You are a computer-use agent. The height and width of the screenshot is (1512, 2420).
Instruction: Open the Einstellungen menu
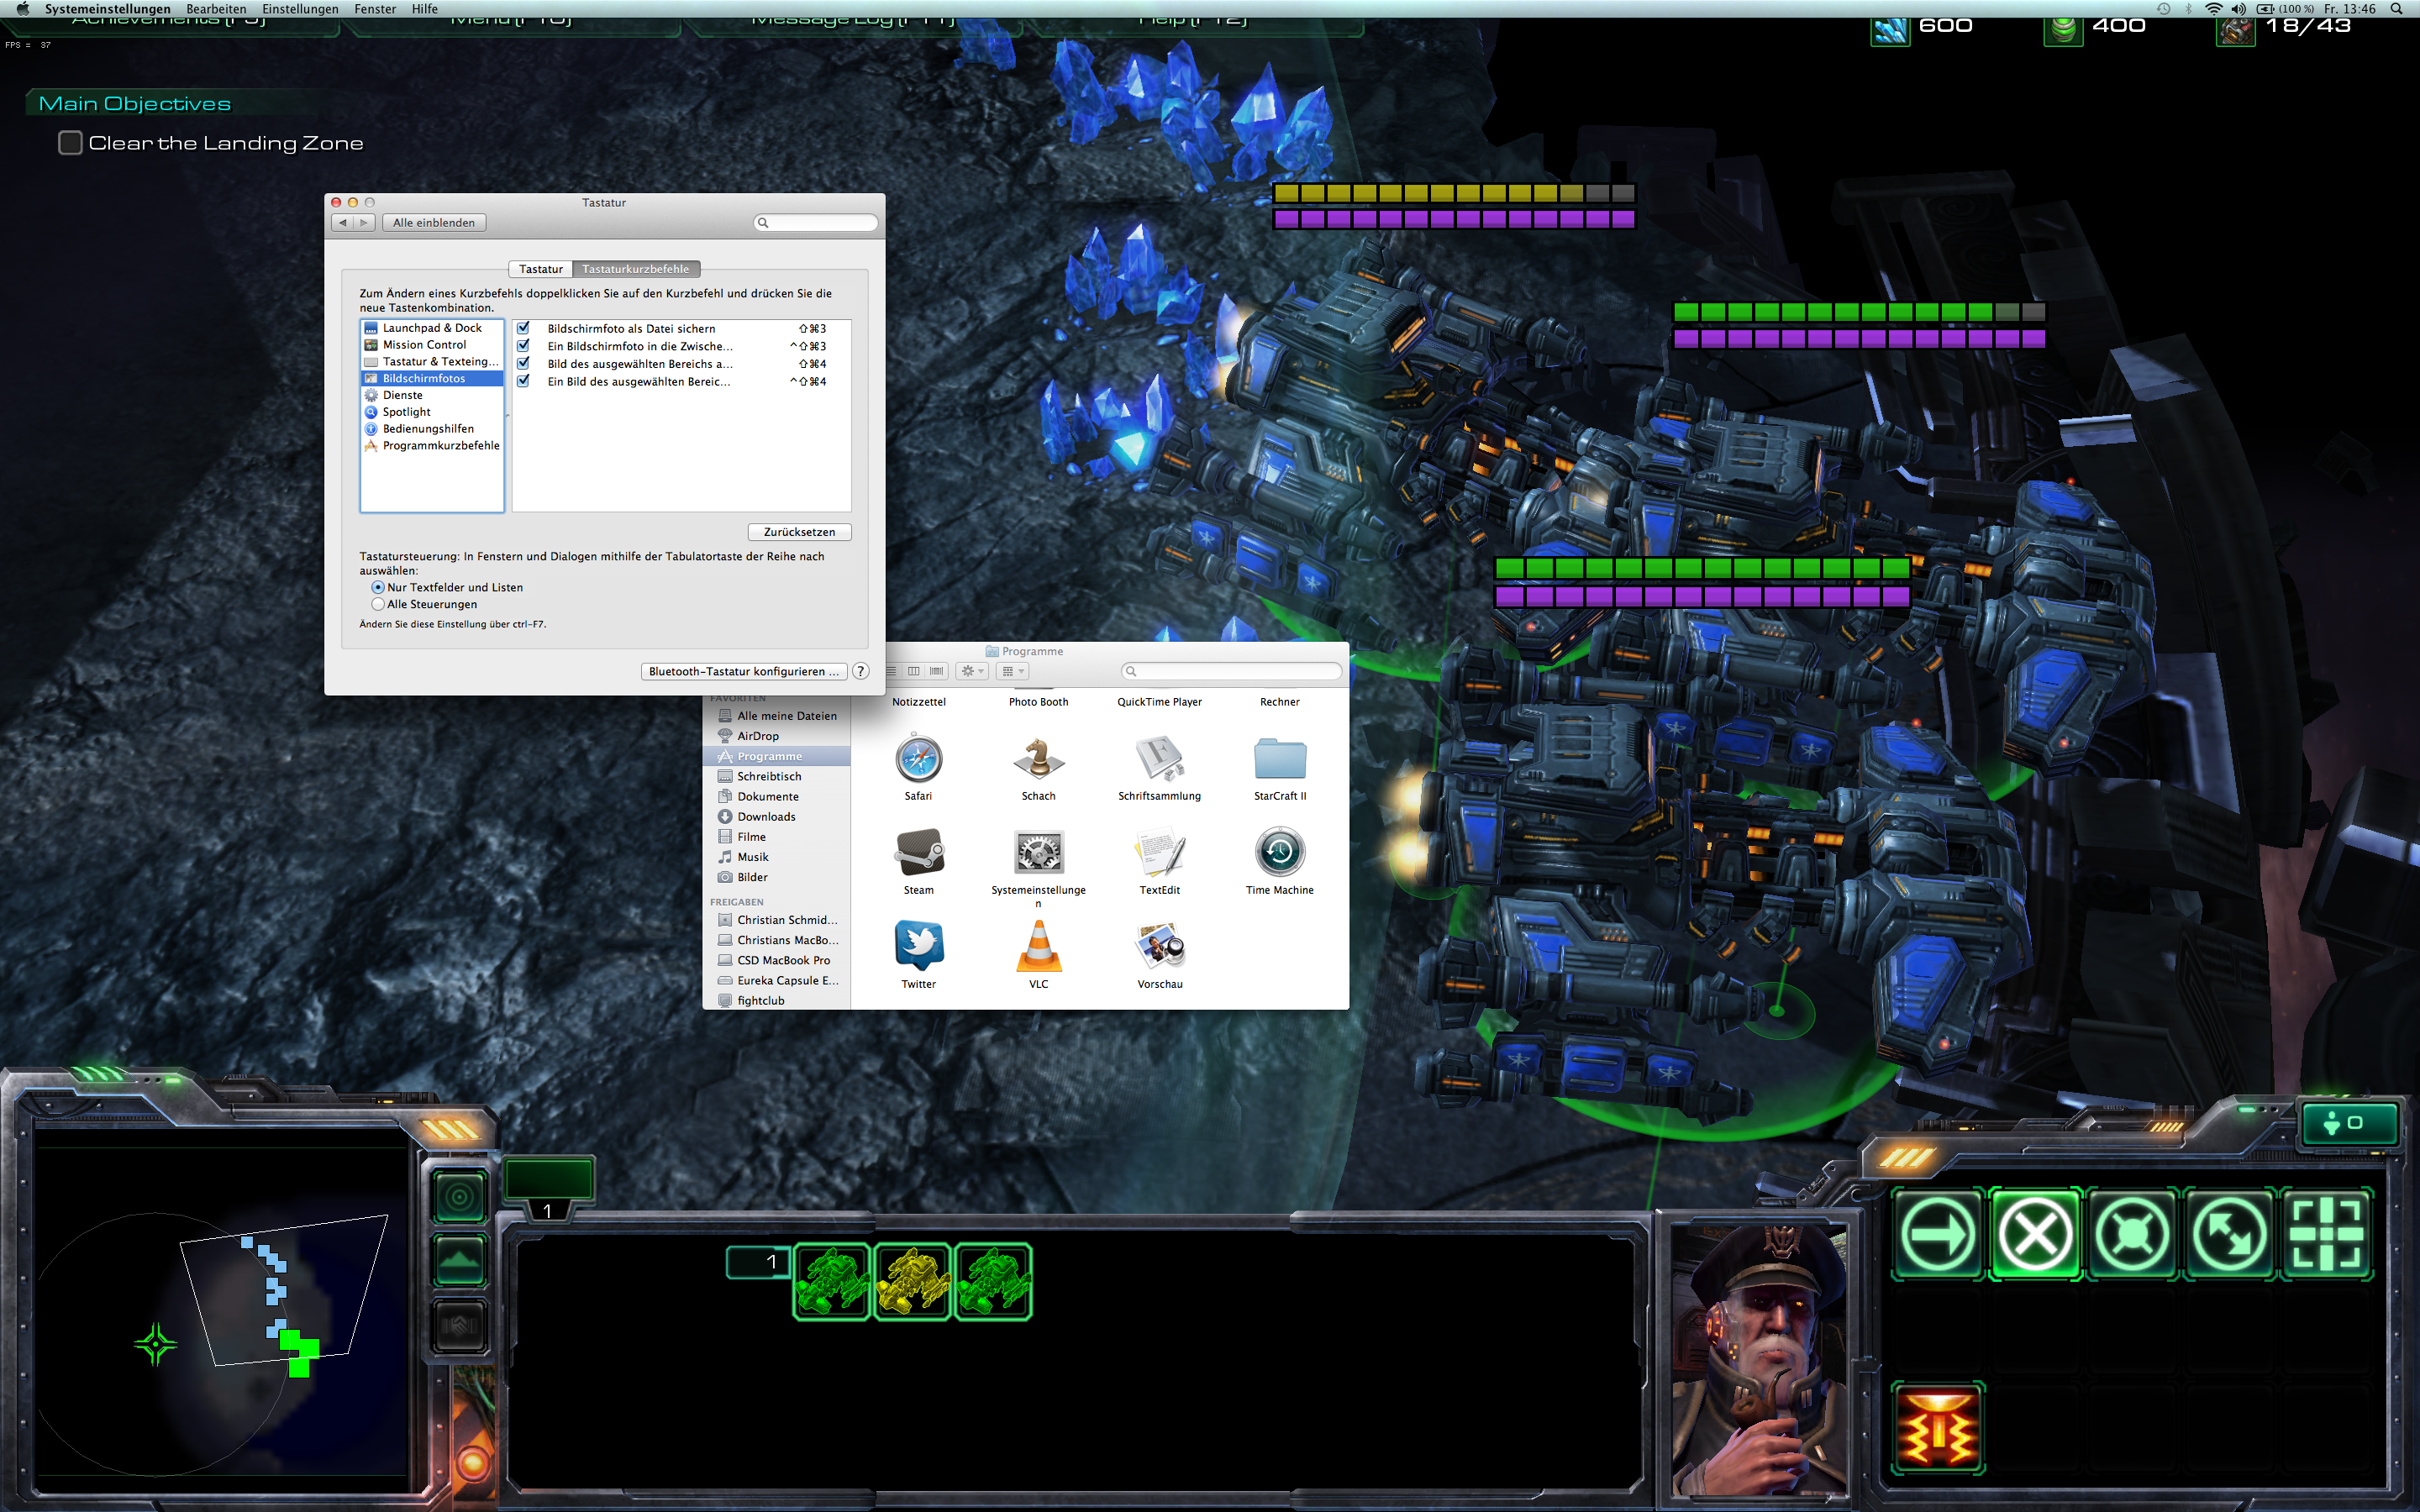(300, 9)
